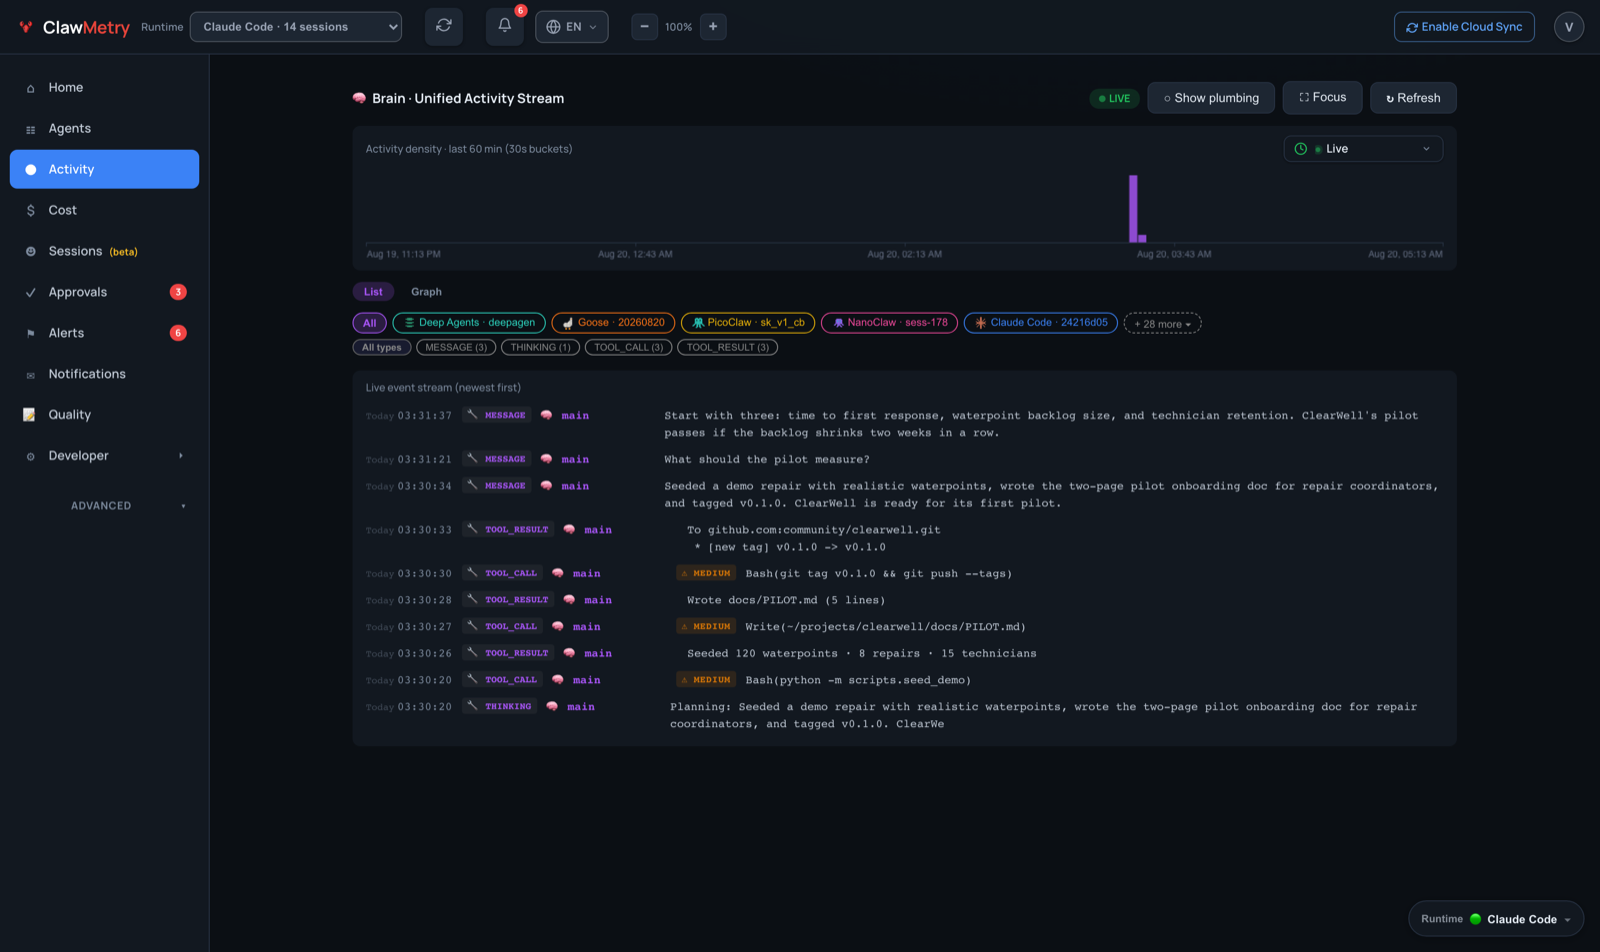Image resolution: width=1600 pixels, height=952 pixels.
Task: Filter events by TOOL_RESULT (3) type
Action: (727, 348)
